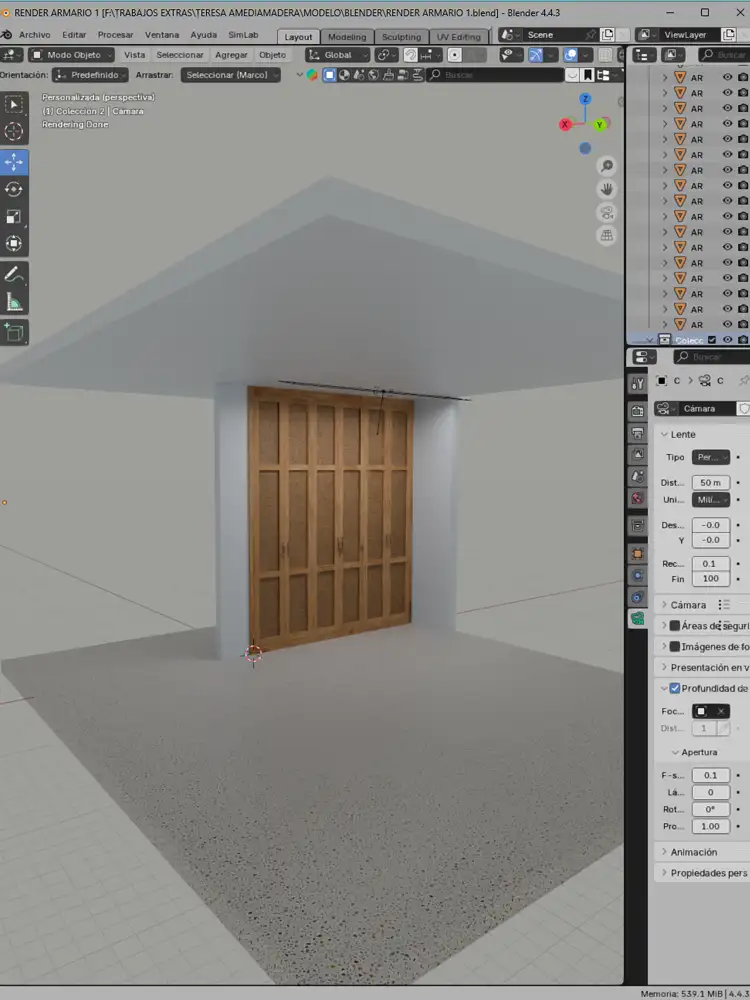Open the World properties tab
This screenshot has width=750, height=1000.
637,498
